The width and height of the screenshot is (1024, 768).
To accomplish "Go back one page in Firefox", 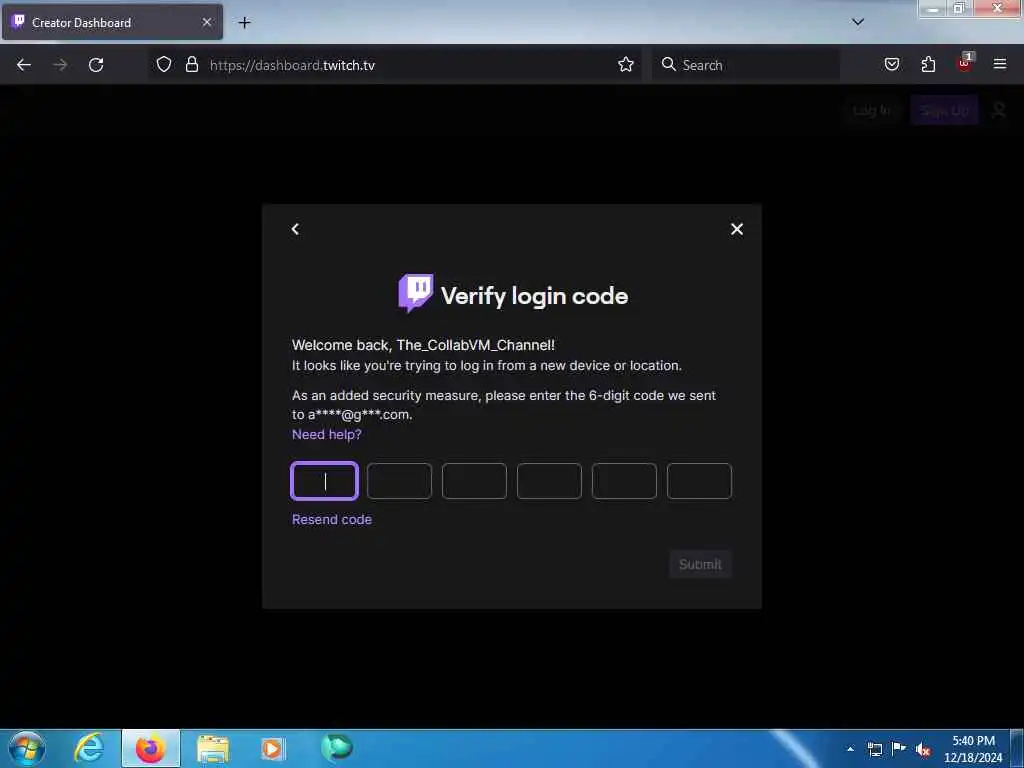I will point(24,65).
